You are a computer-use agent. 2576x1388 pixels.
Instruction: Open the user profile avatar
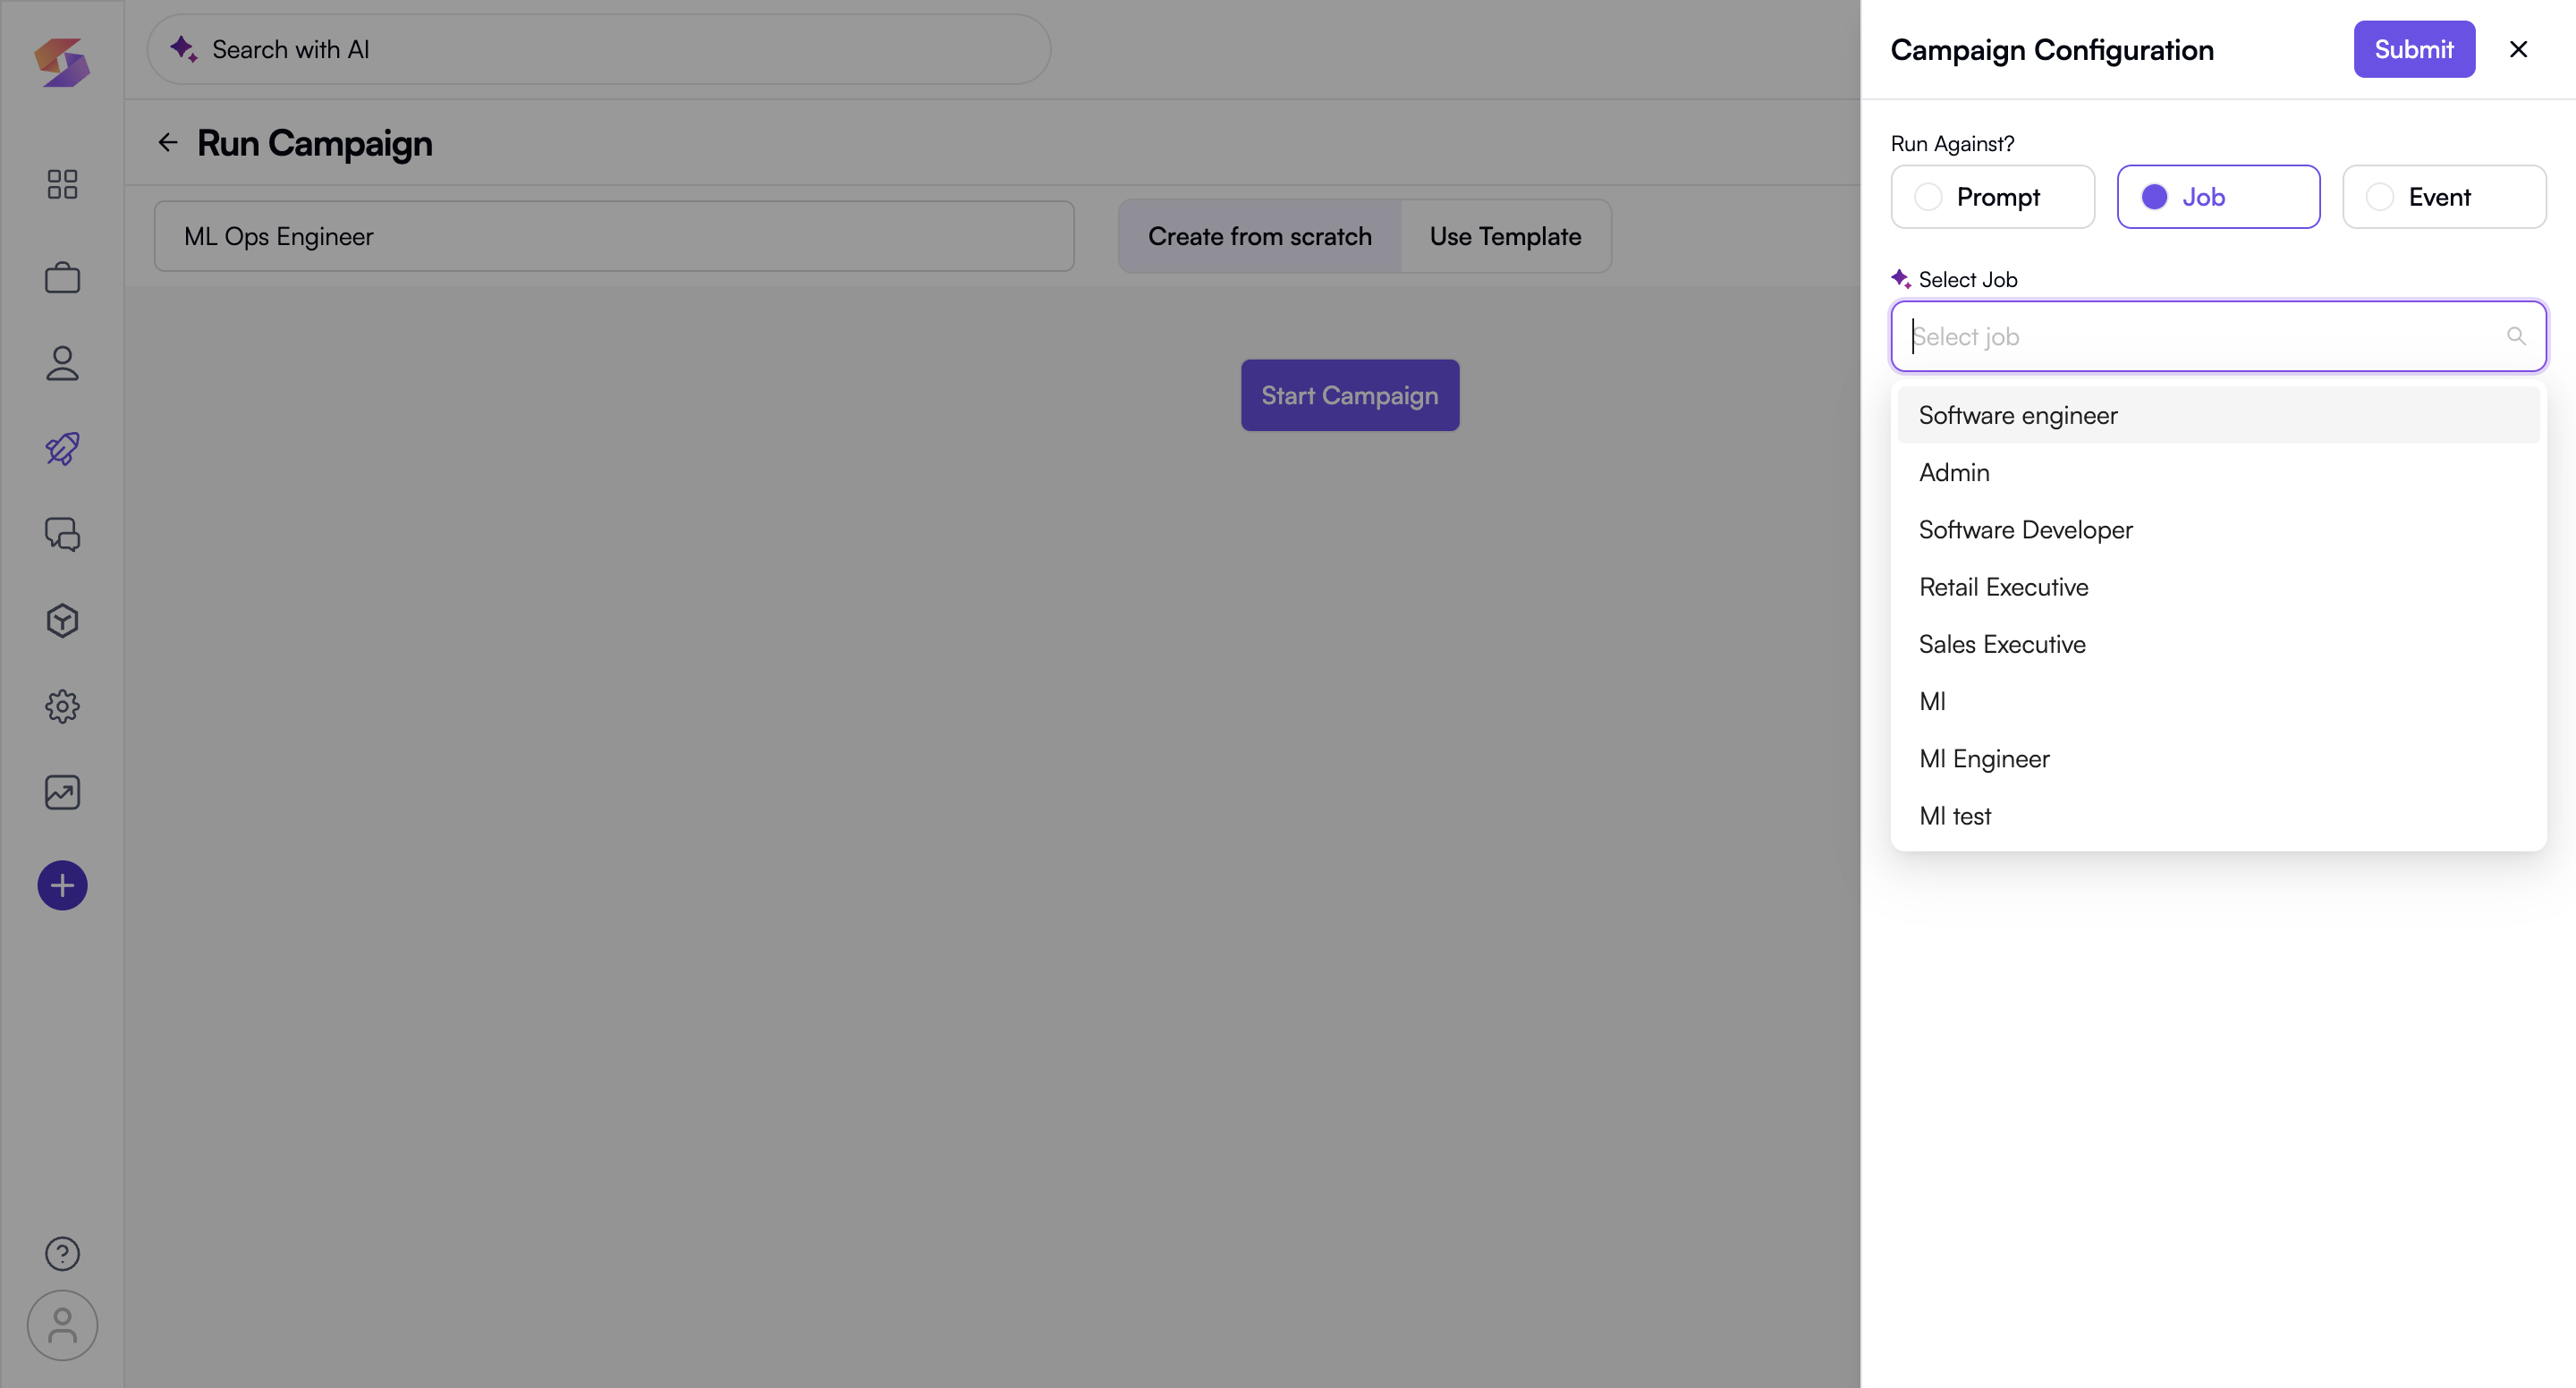(x=62, y=1325)
